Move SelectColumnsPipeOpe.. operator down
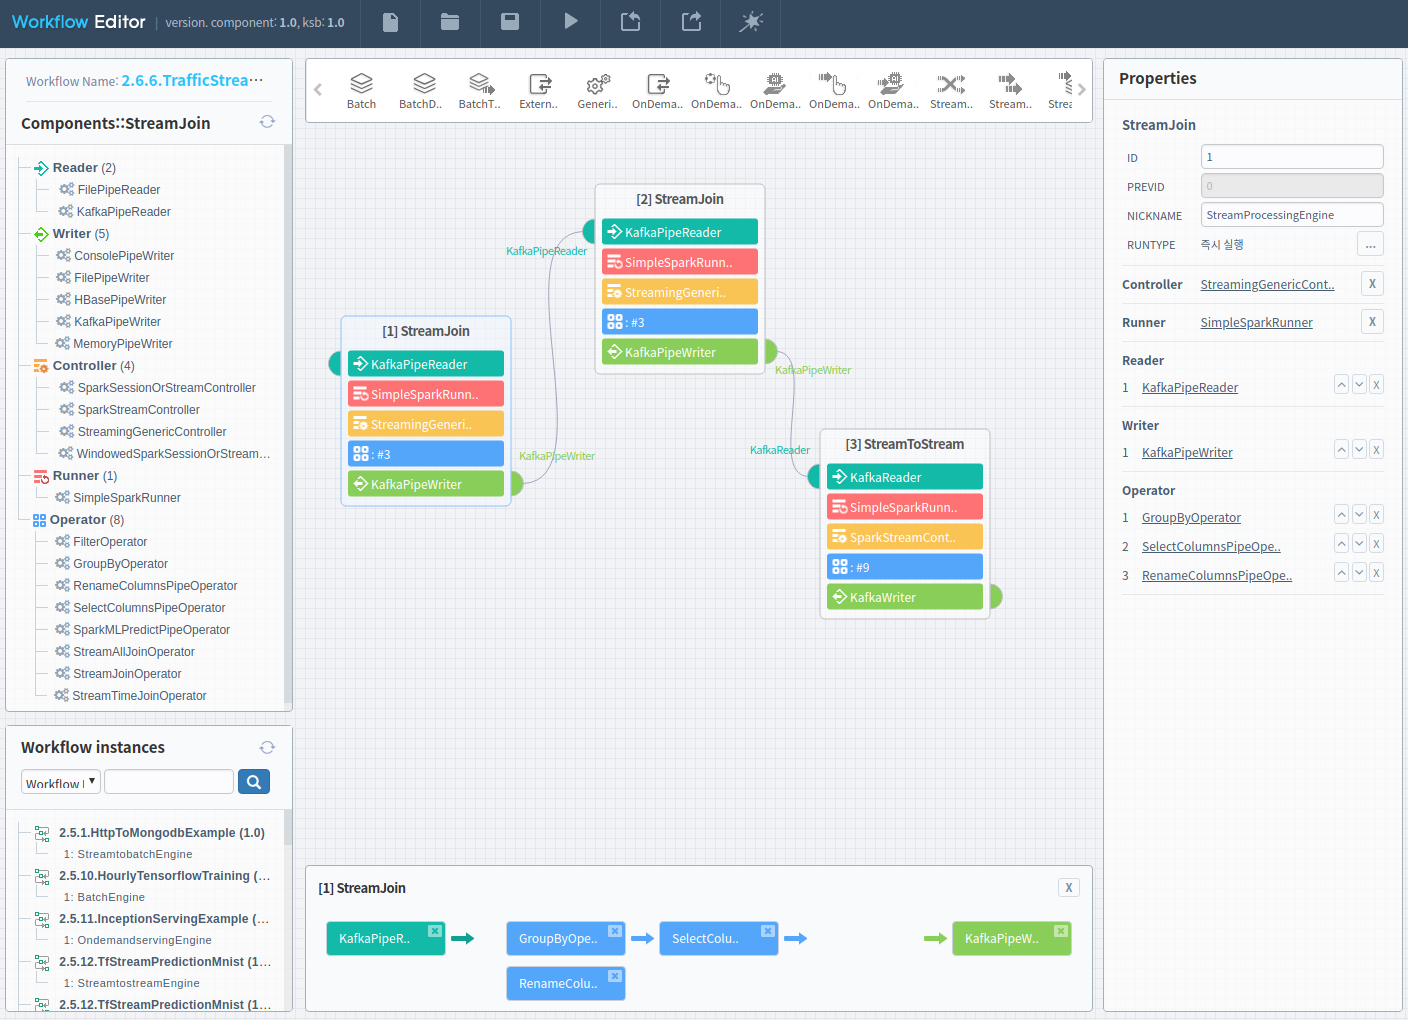The width and height of the screenshot is (1408, 1020). coord(1359,544)
